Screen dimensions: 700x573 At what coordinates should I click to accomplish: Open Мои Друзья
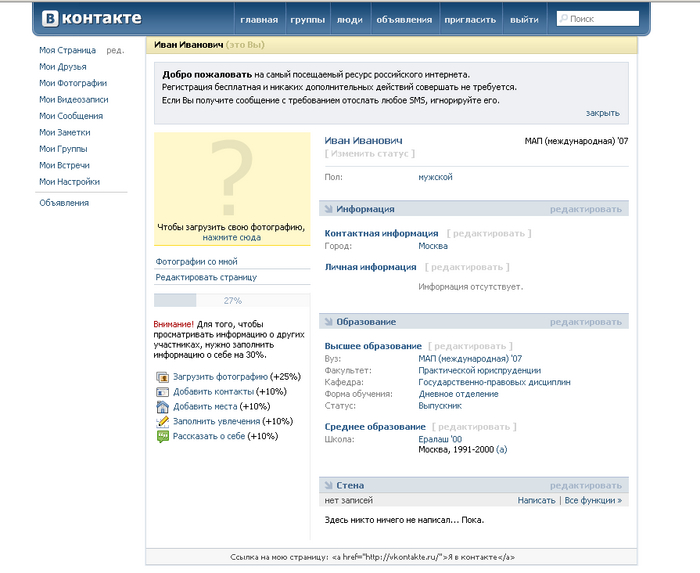[63, 67]
